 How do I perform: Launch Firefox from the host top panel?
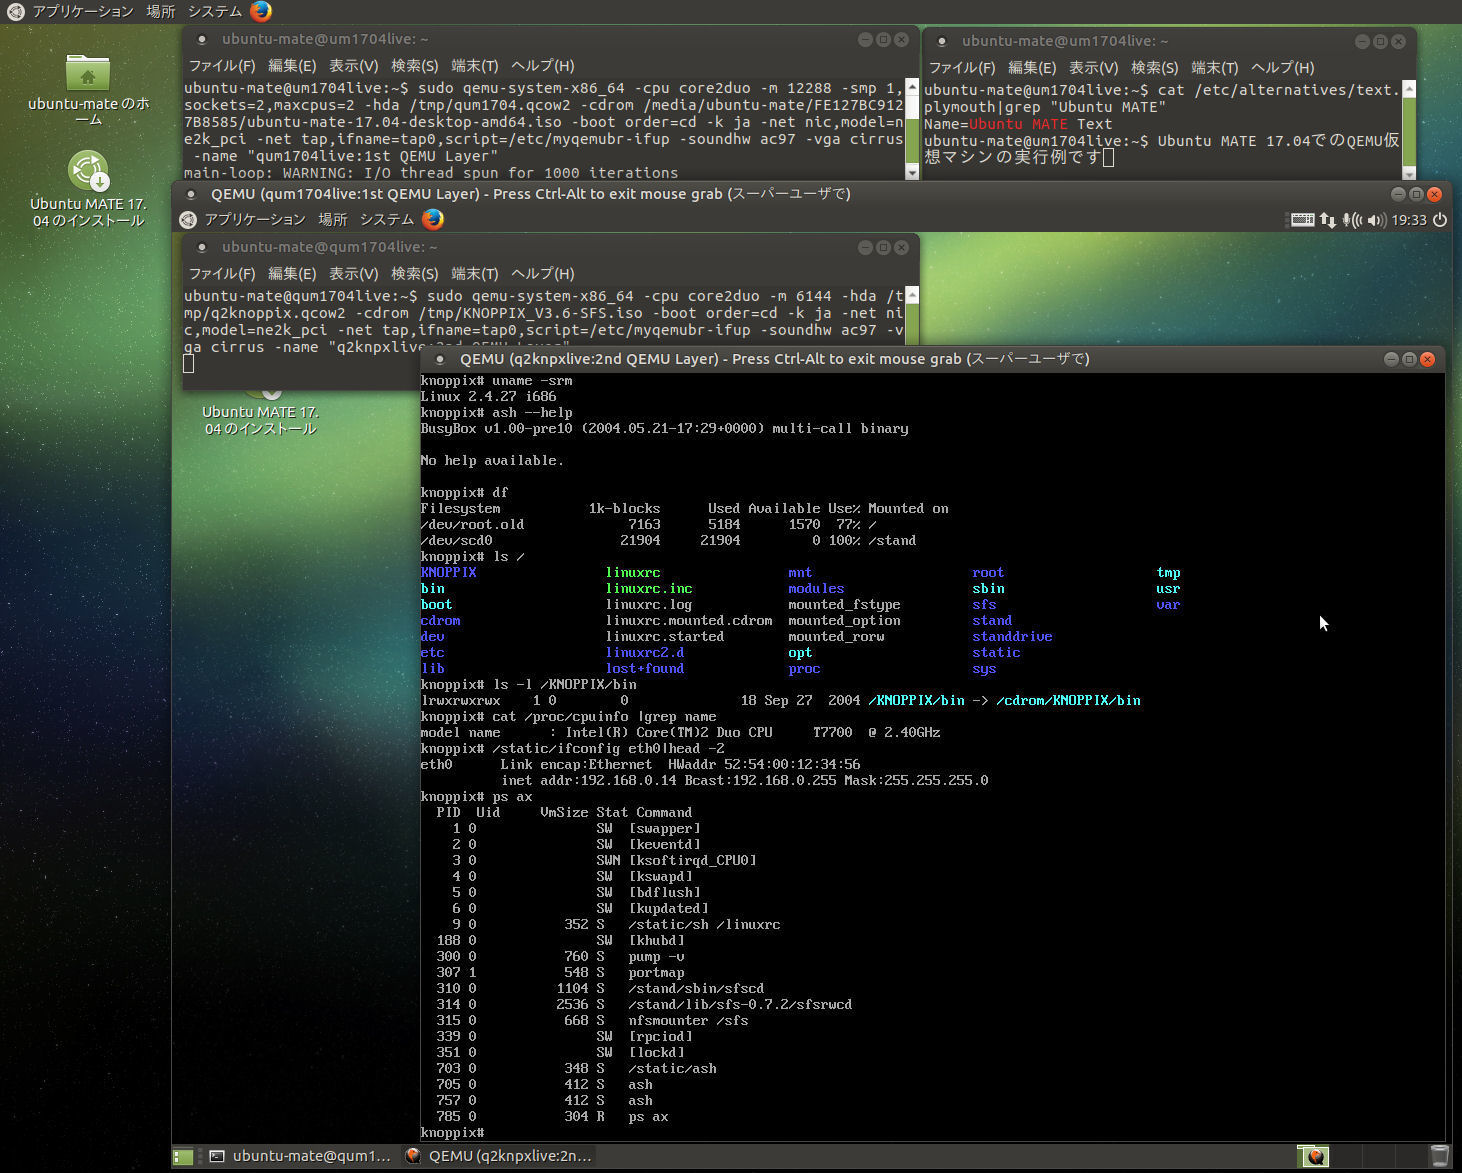point(261,11)
